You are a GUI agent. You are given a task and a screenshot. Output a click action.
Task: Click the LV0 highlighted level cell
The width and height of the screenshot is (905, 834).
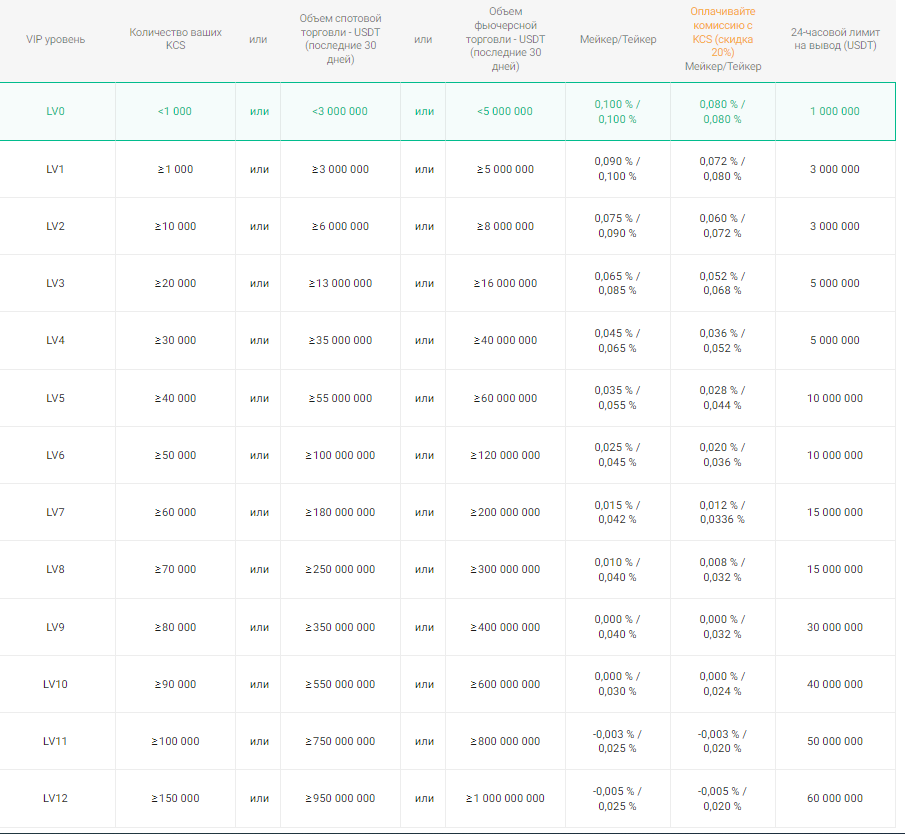pos(56,111)
